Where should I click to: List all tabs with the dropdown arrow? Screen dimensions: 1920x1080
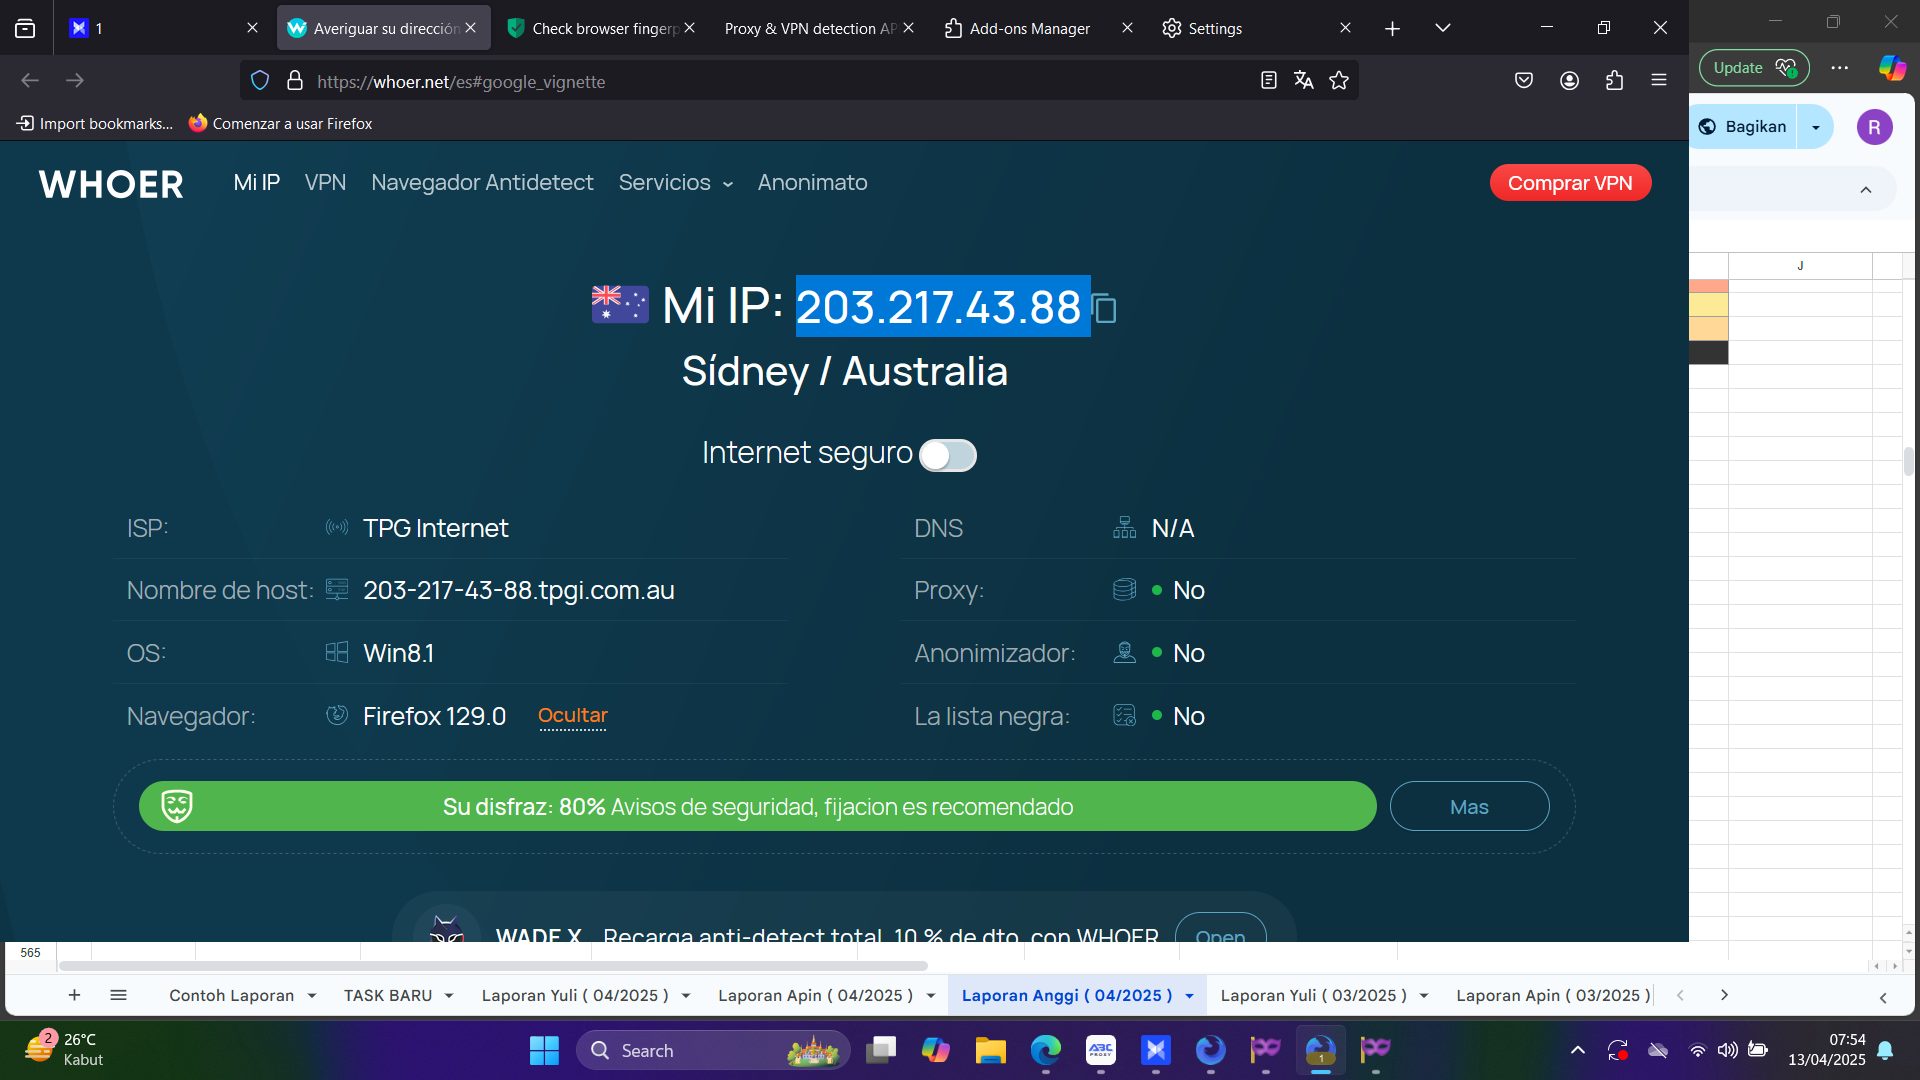[1442, 29]
